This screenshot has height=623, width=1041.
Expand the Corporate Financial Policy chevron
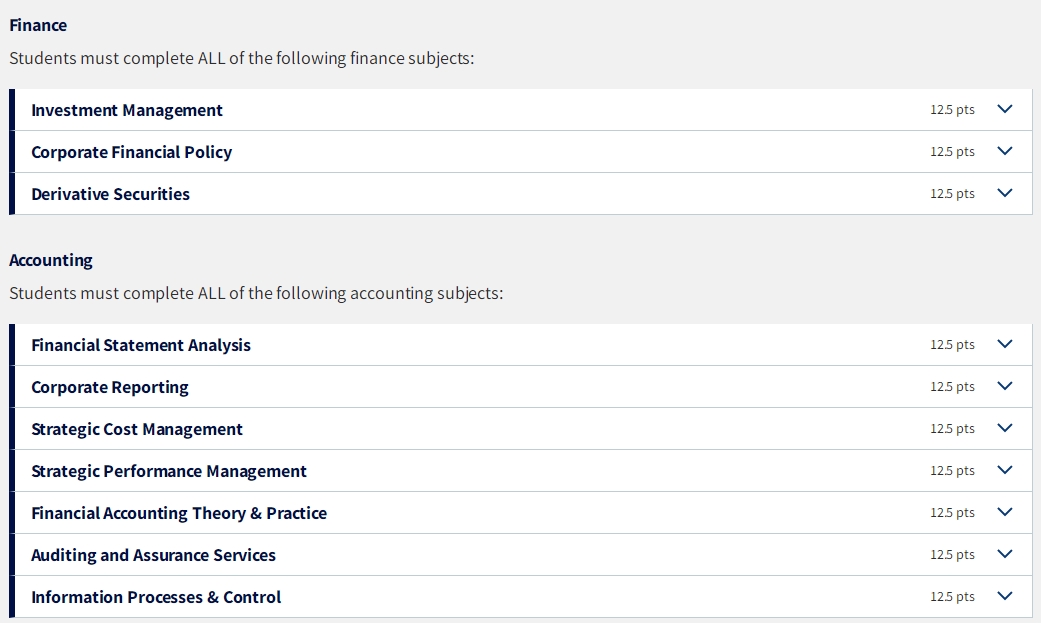coord(1005,151)
